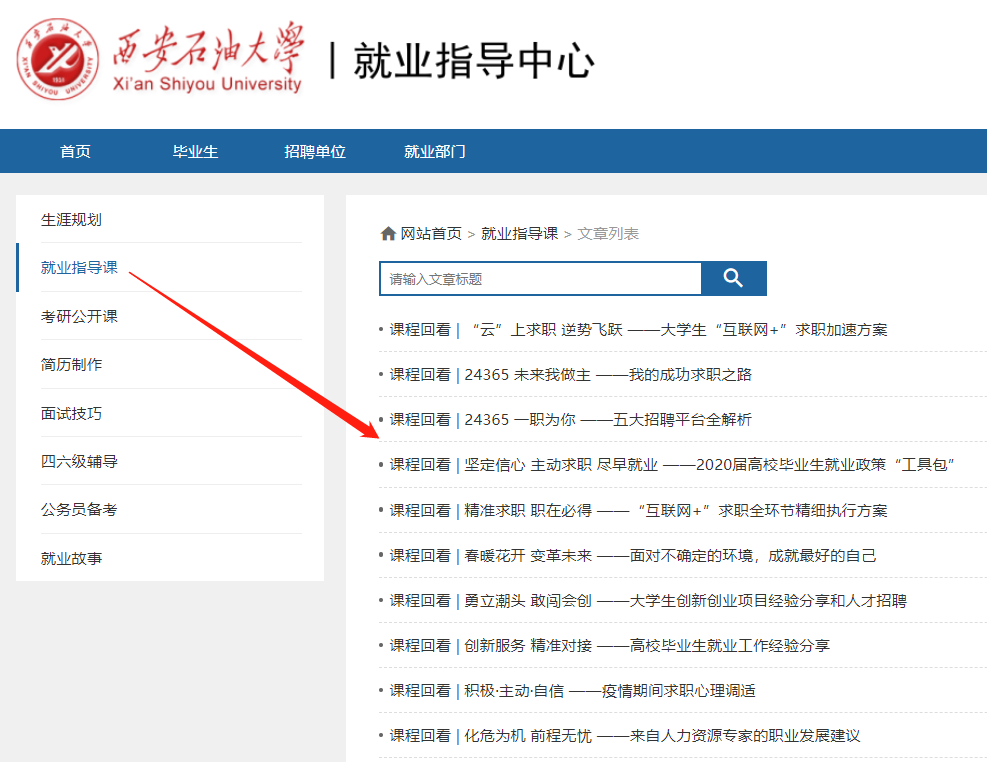Open 面试技巧 sidebar item
The image size is (987, 762).
(71, 413)
